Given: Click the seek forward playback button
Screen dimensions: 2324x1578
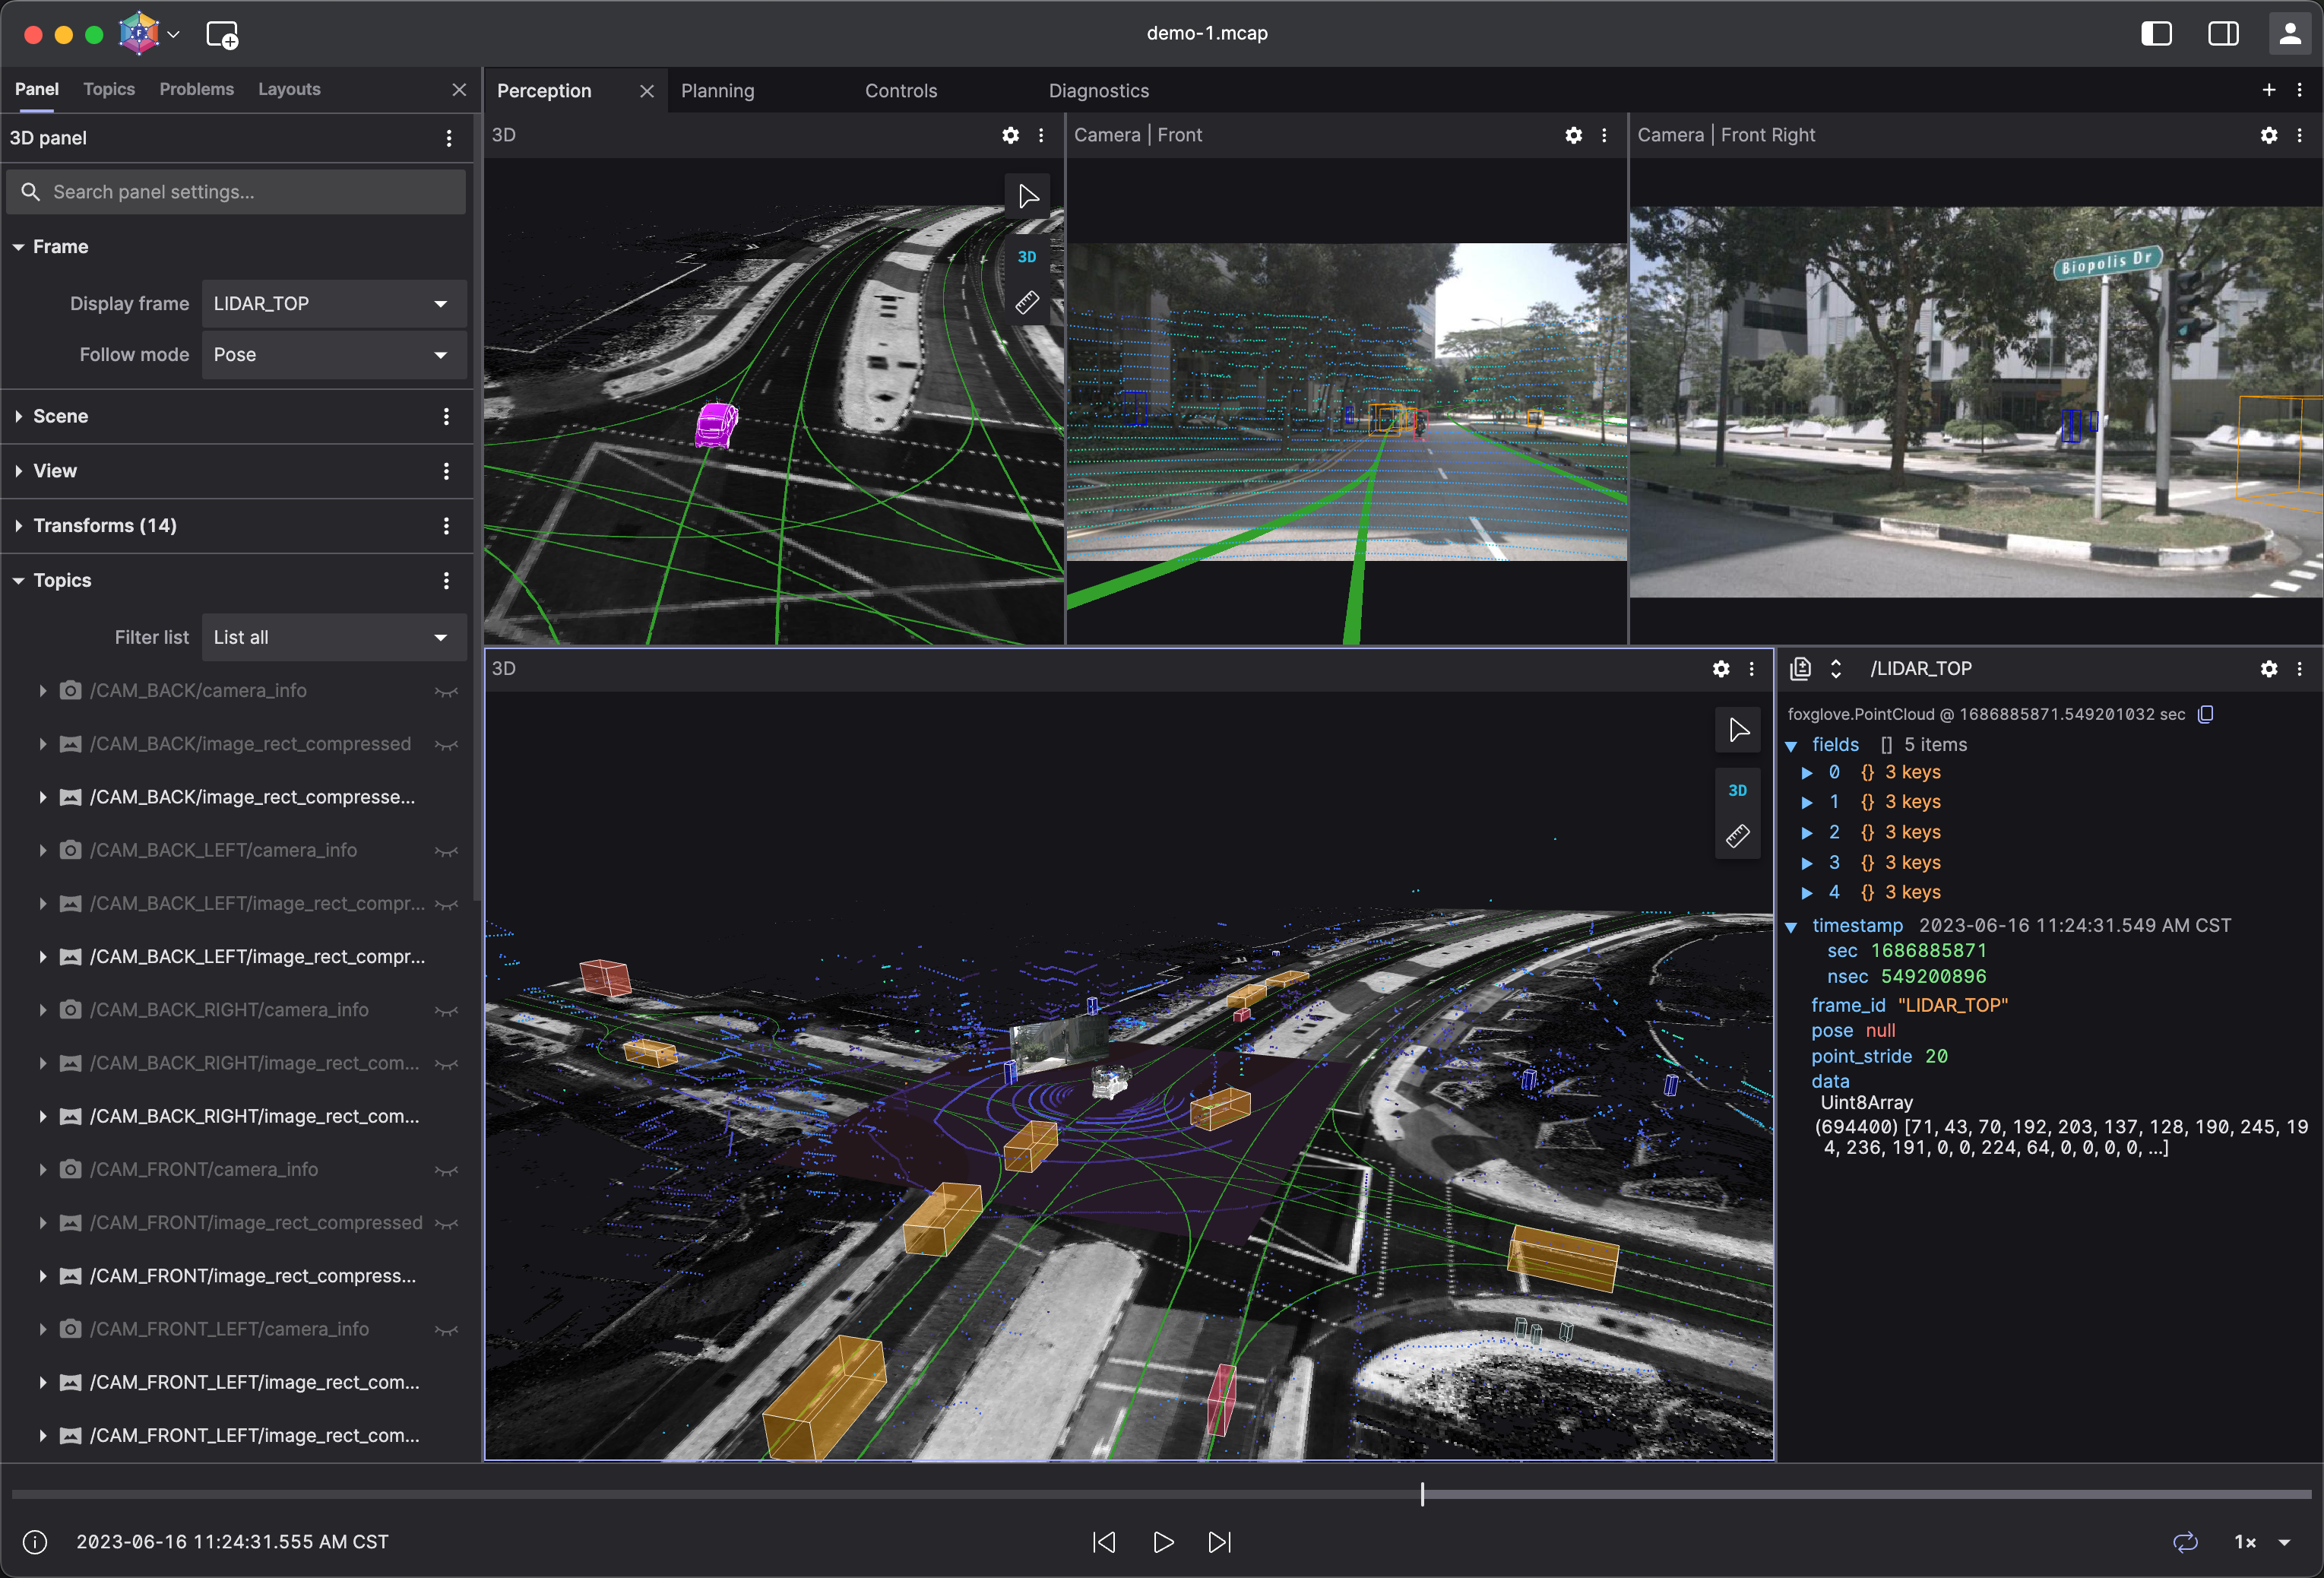Looking at the screenshot, I should 1219,1541.
